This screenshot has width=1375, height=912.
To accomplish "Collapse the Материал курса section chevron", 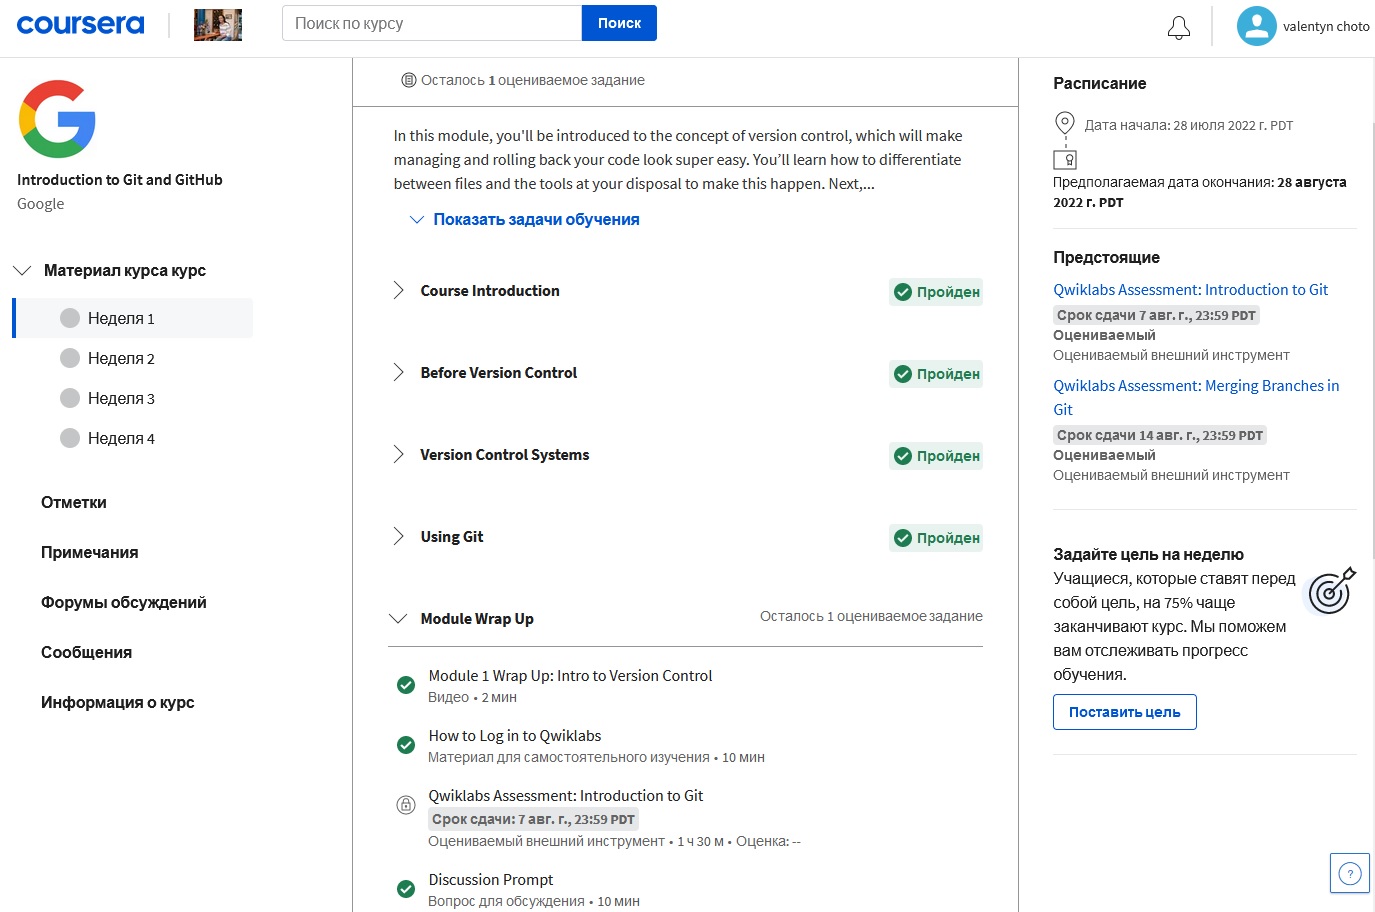I will click(x=22, y=270).
